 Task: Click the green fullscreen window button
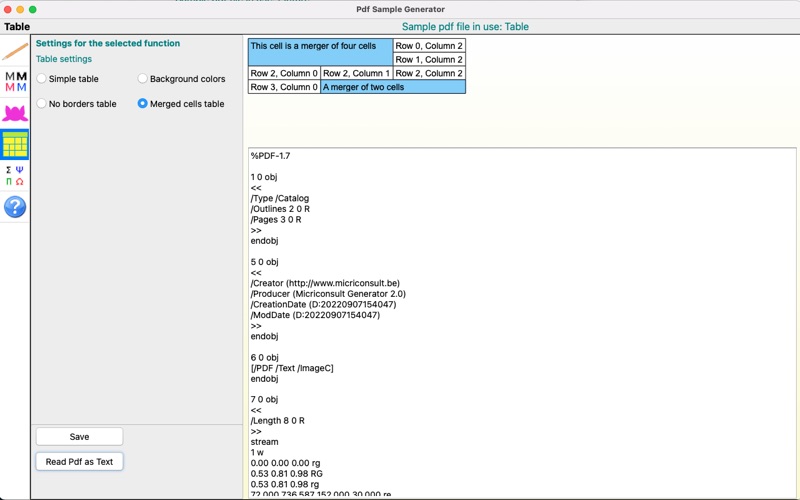(33, 9)
